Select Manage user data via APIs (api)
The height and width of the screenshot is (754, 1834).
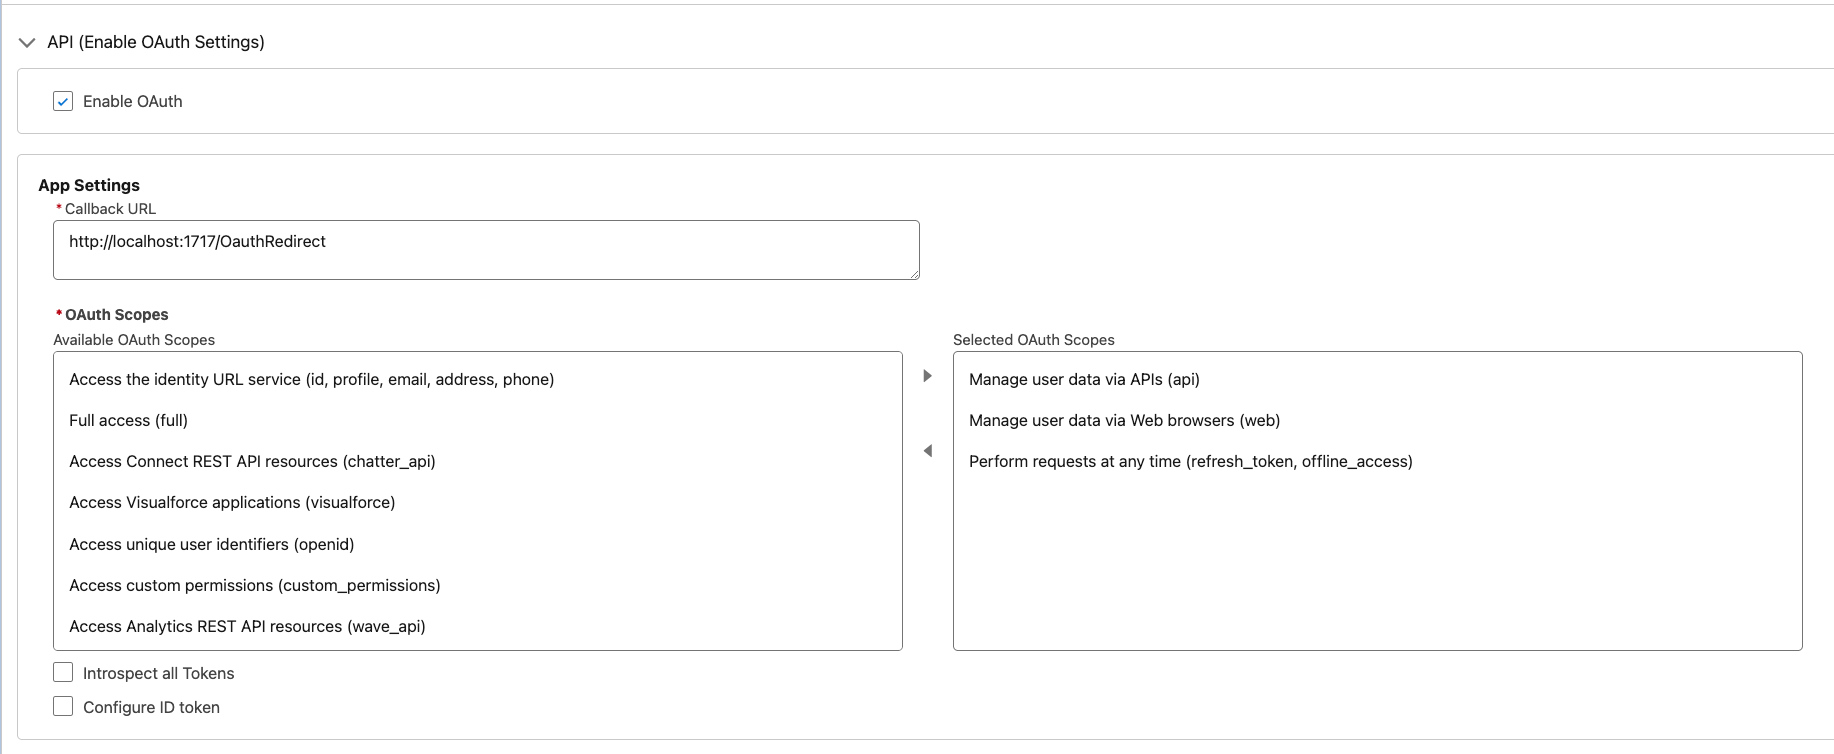(1084, 380)
